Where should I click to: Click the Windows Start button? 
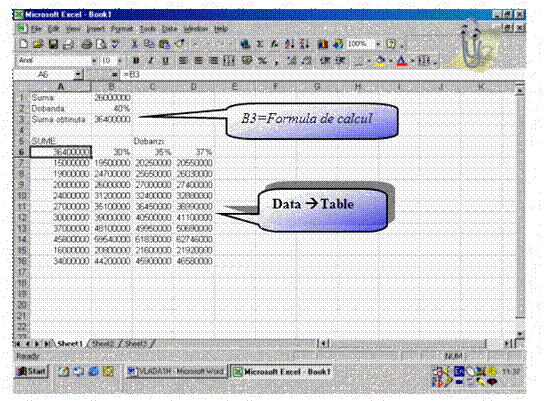32,371
